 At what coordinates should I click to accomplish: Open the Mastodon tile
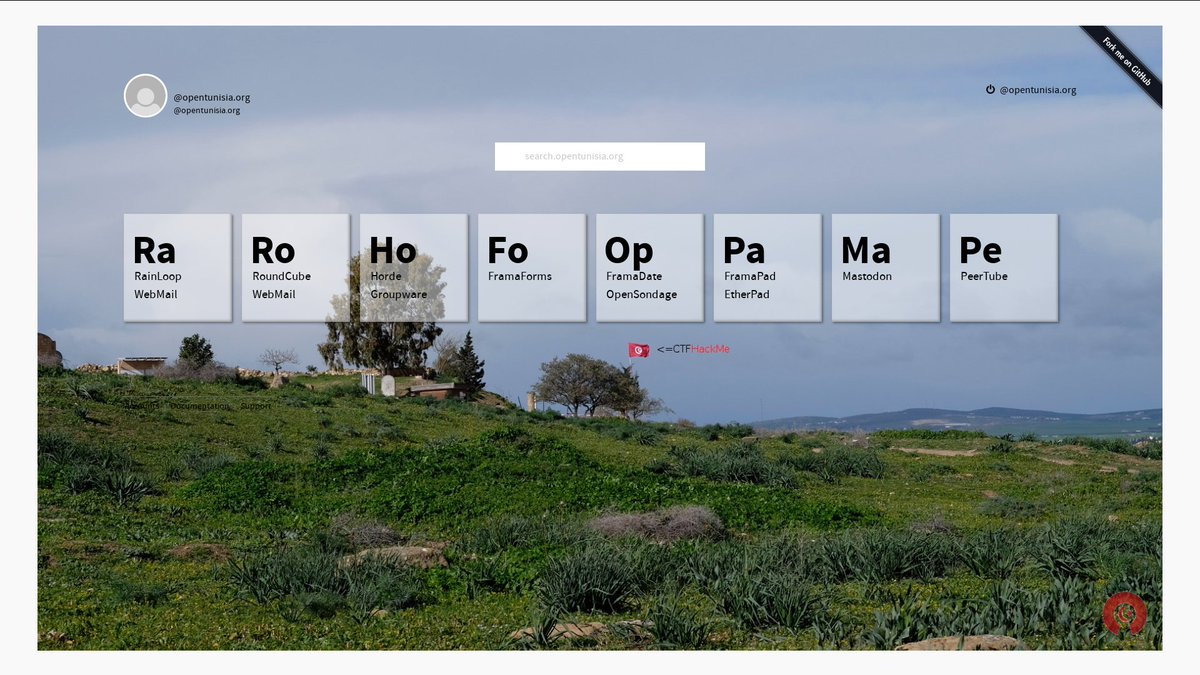(x=885, y=267)
